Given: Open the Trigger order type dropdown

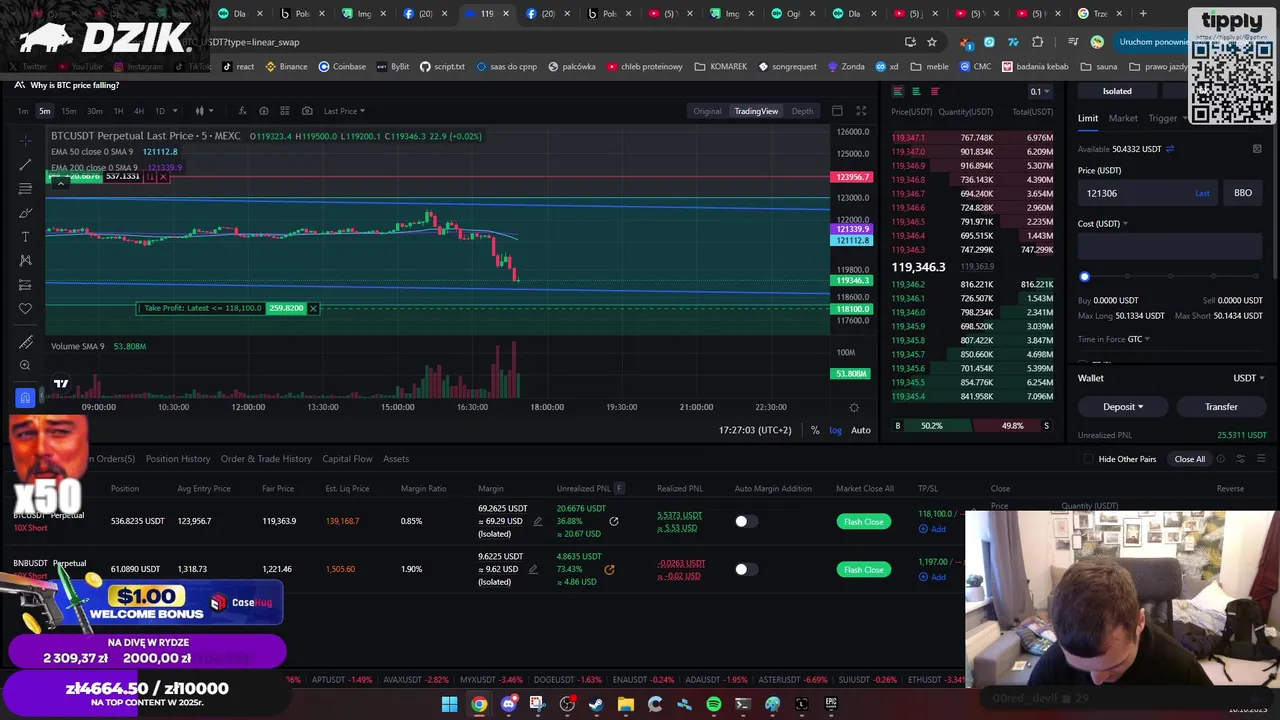Looking at the screenshot, I should [x=1166, y=118].
